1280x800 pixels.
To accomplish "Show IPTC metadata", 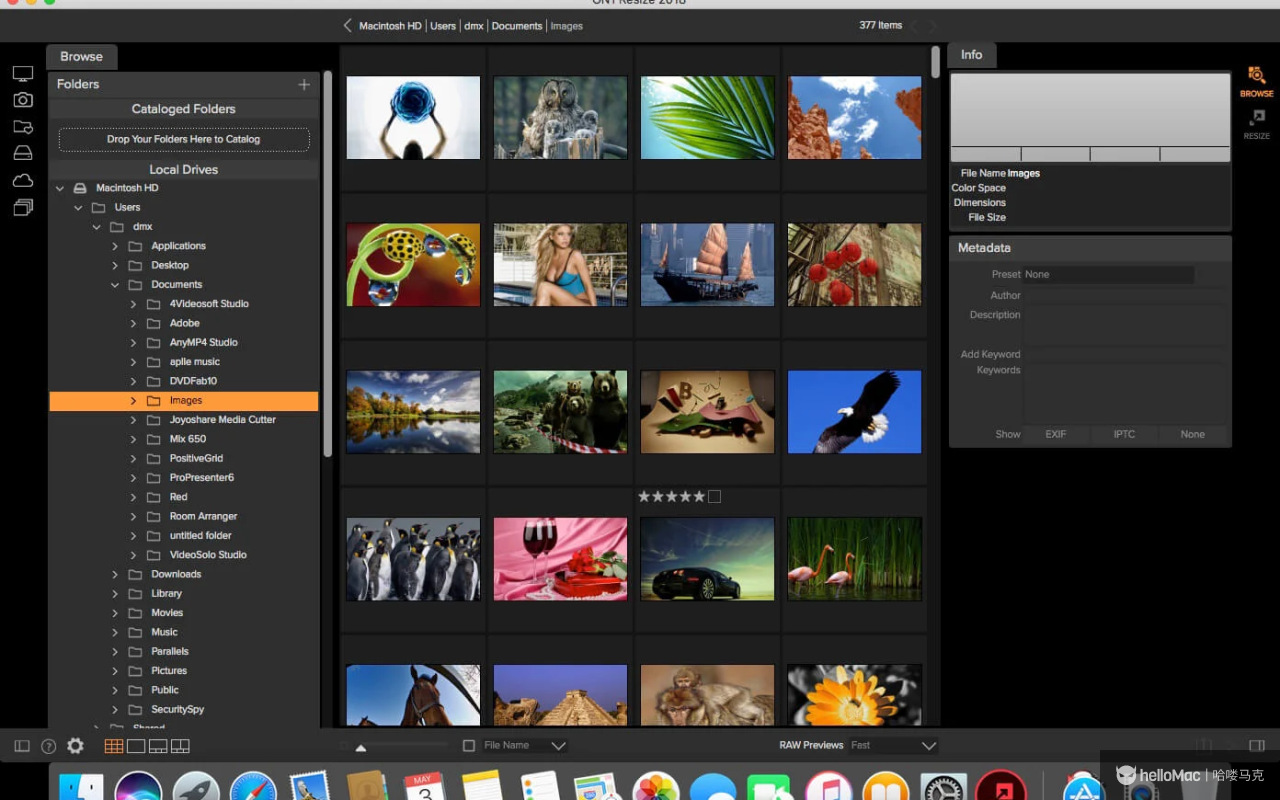I will click(x=1124, y=434).
